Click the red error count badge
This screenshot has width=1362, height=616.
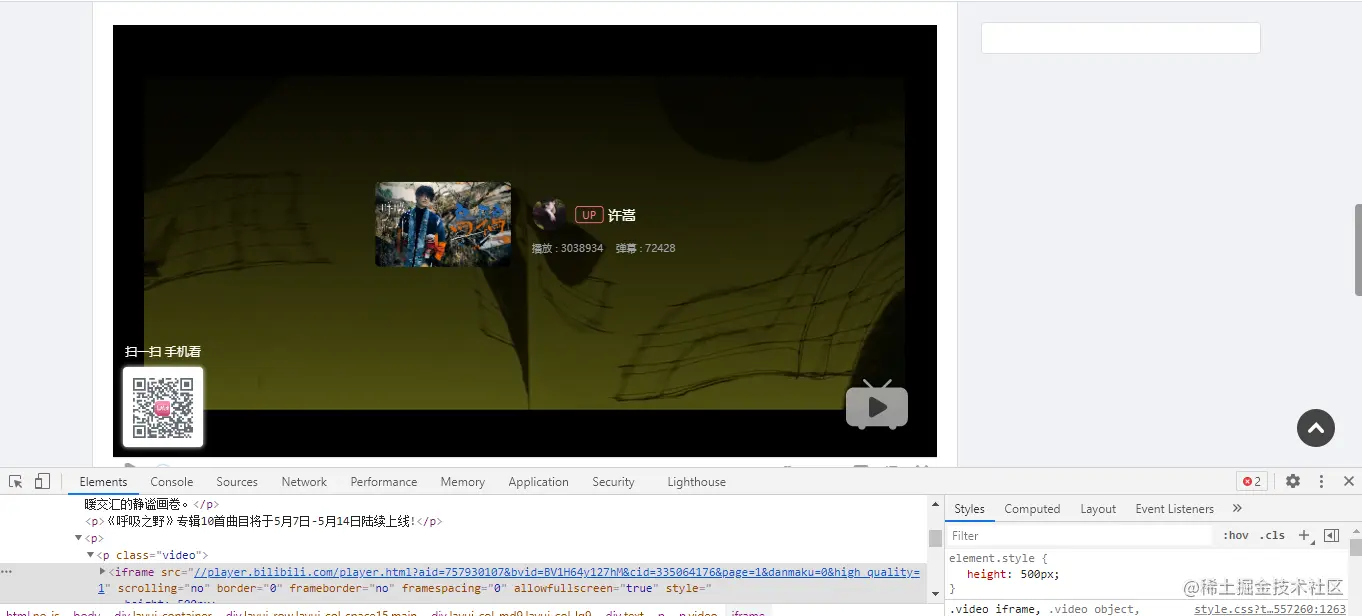(1251, 481)
